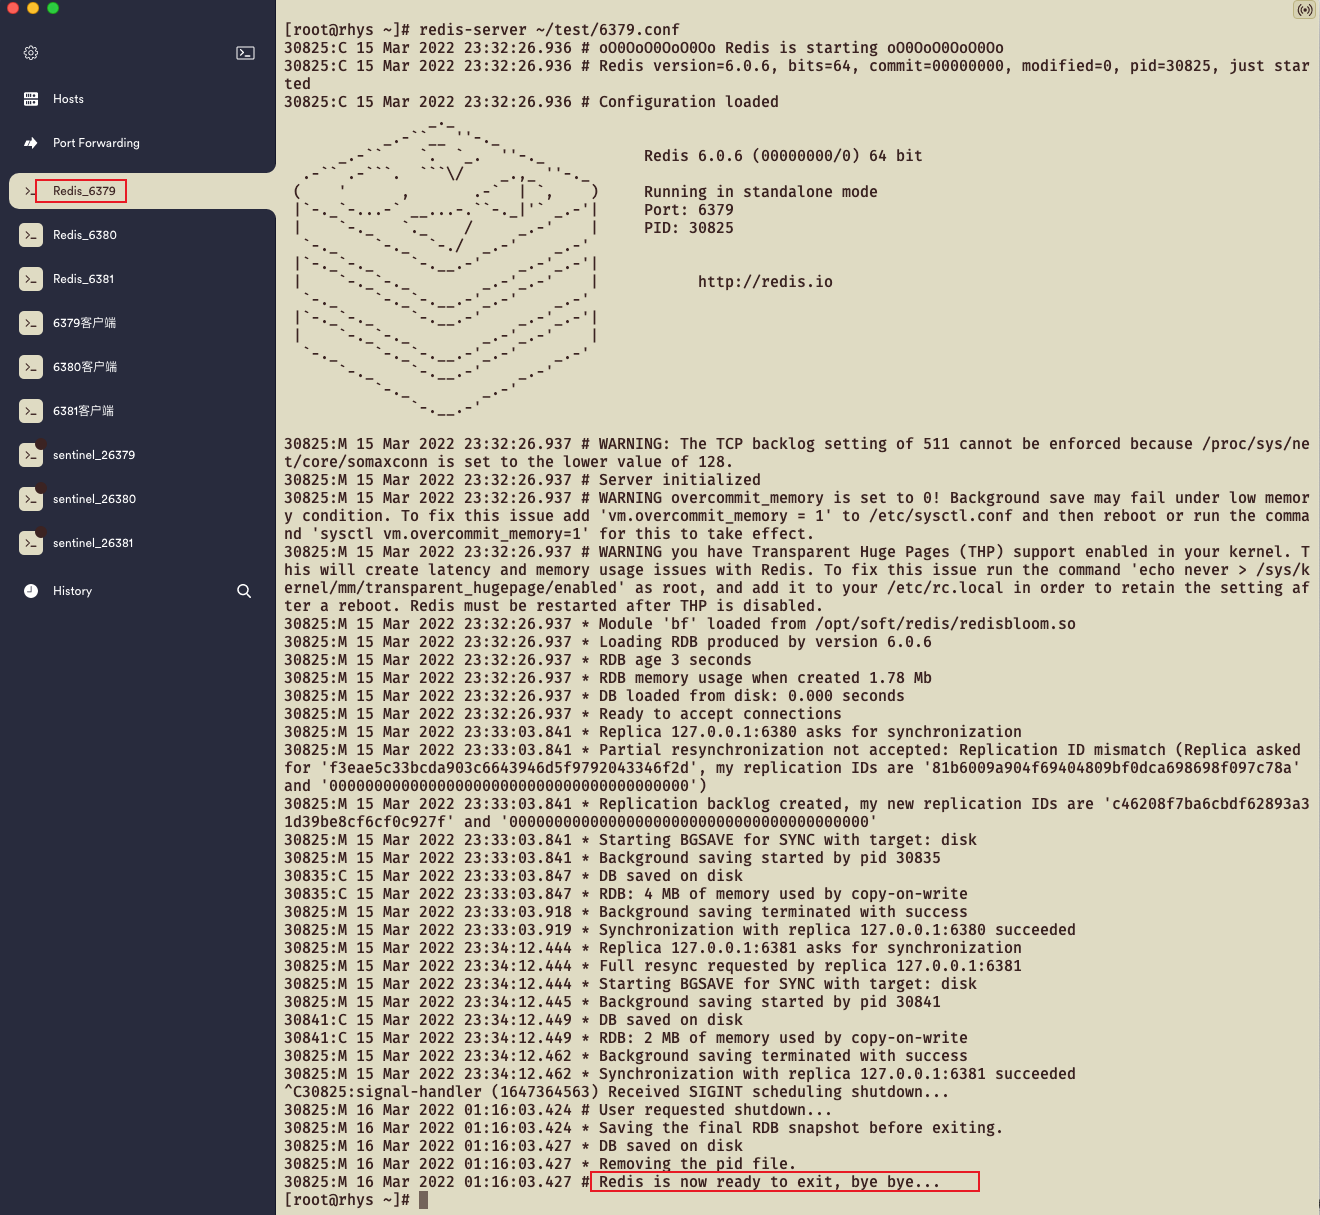This screenshot has height=1215, width=1320.
Task: Click 'Synchronization with replica 127.0.0.1:6380 succeeded' line
Action: (x=838, y=930)
